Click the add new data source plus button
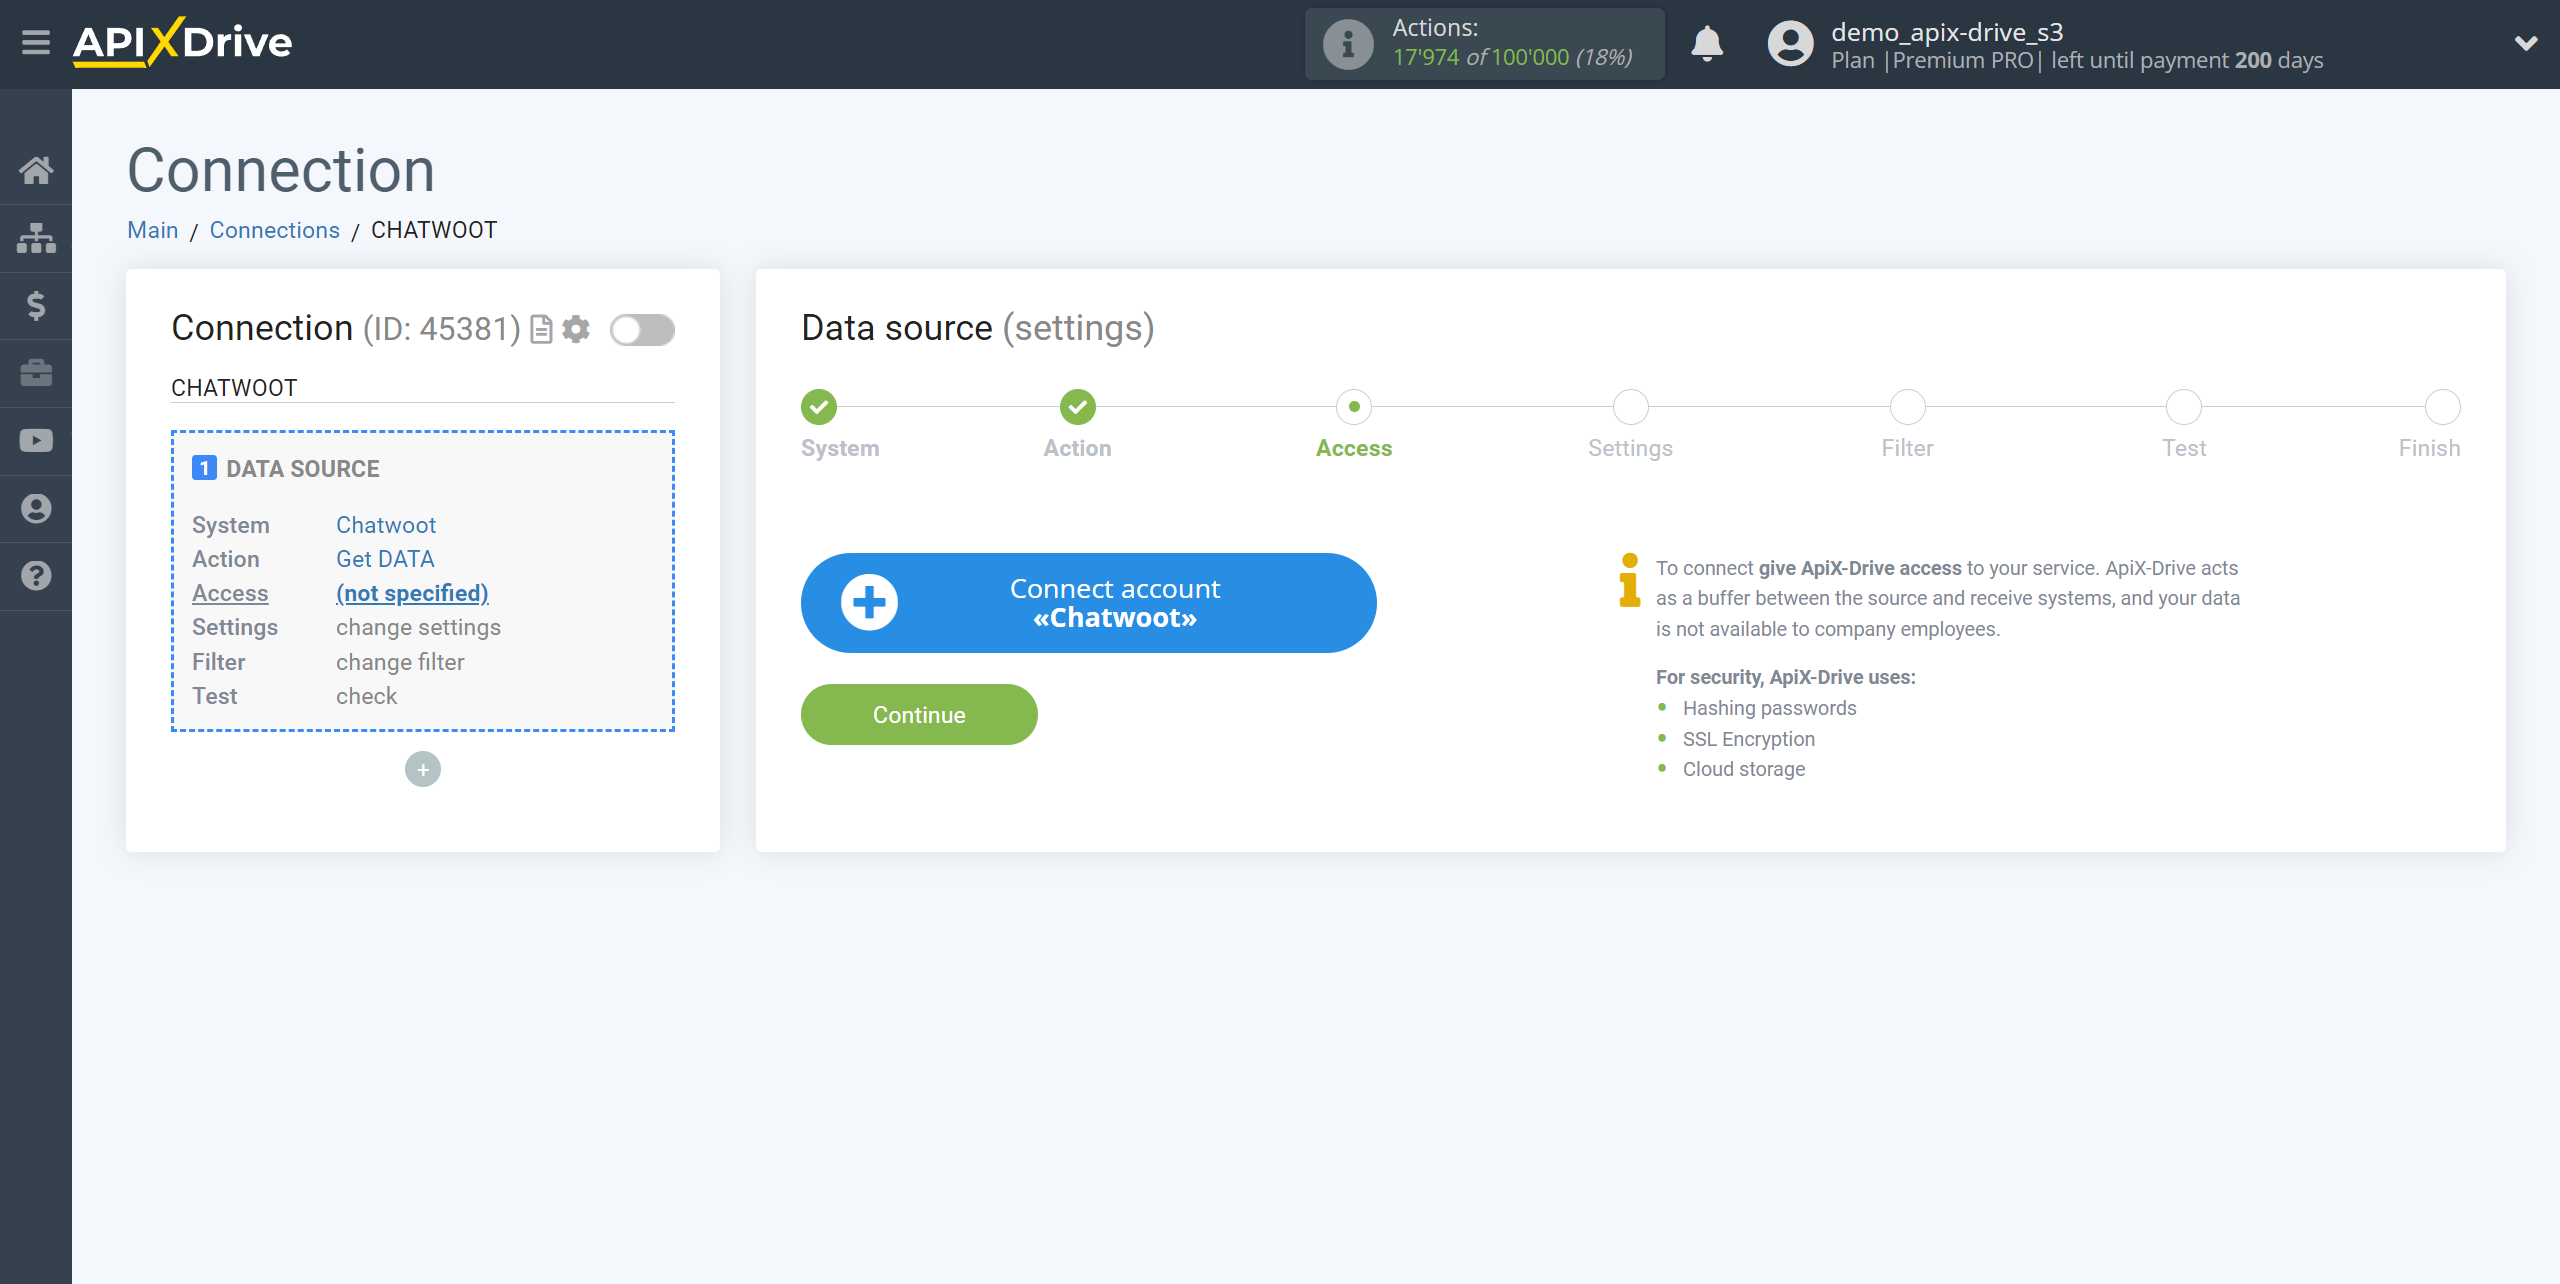The width and height of the screenshot is (2560, 1284). 424,768
